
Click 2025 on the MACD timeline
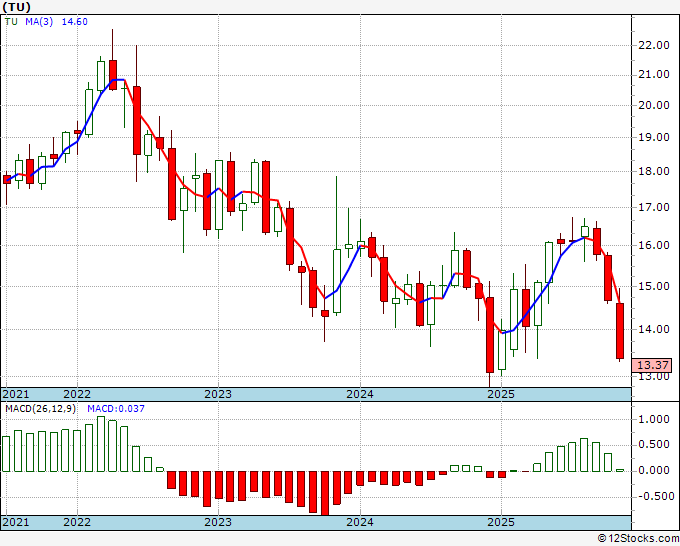click(501, 522)
